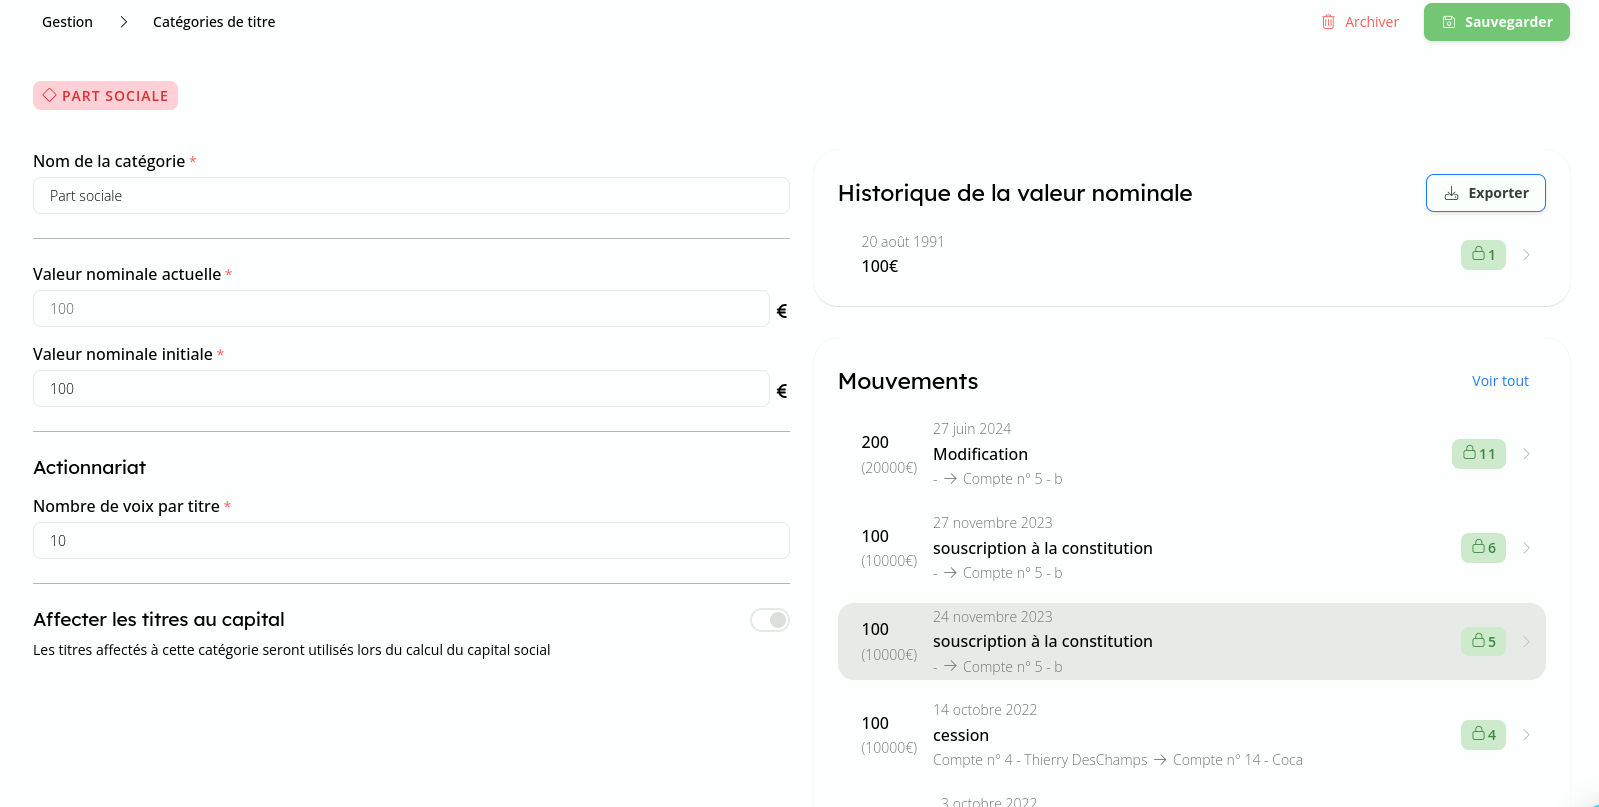Open Catégories de titre breadcrumb item

click(x=214, y=22)
